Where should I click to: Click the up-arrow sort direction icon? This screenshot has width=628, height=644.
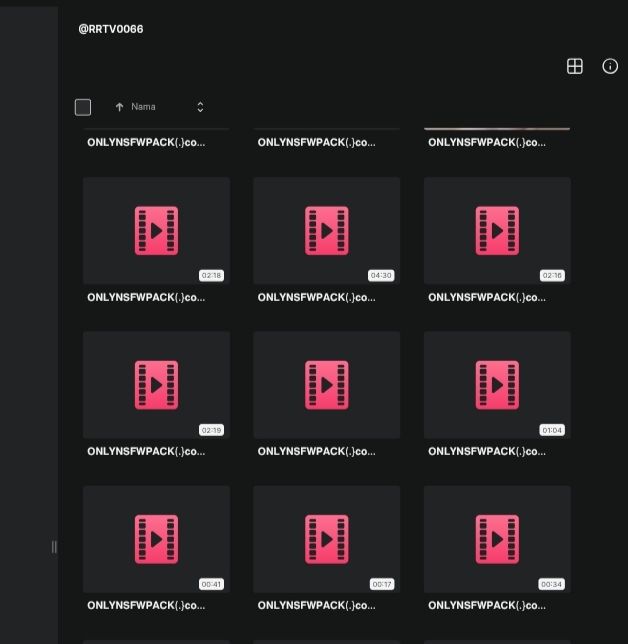[119, 107]
